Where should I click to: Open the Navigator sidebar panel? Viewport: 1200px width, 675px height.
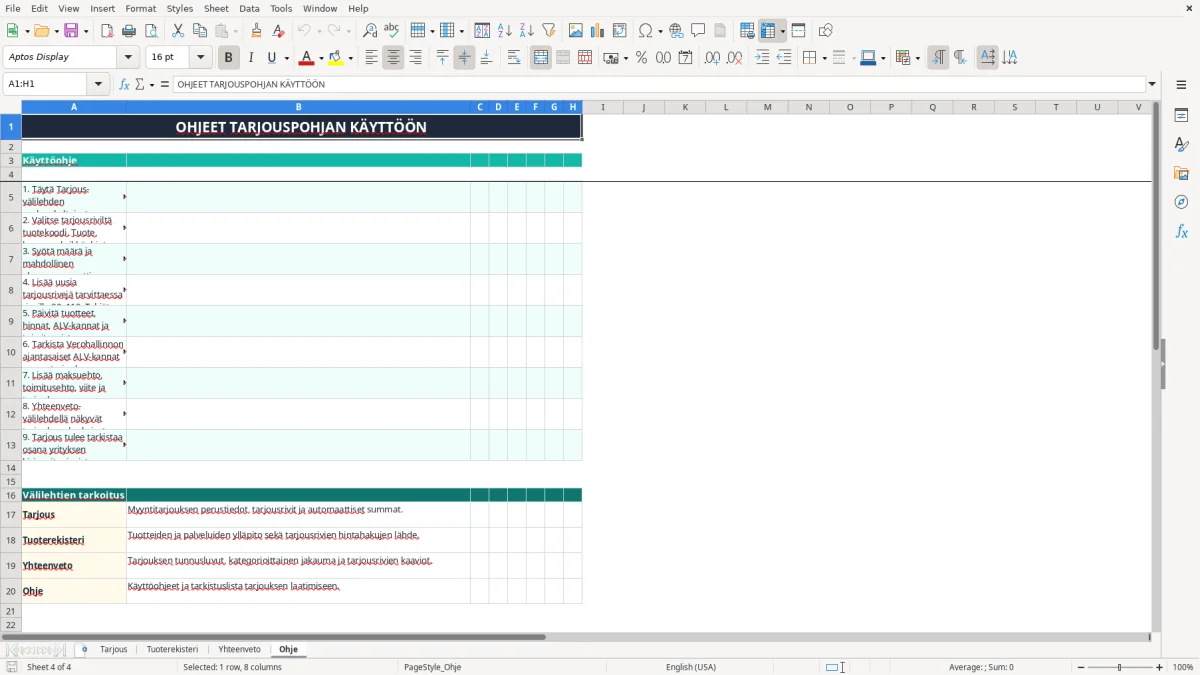(1181, 202)
